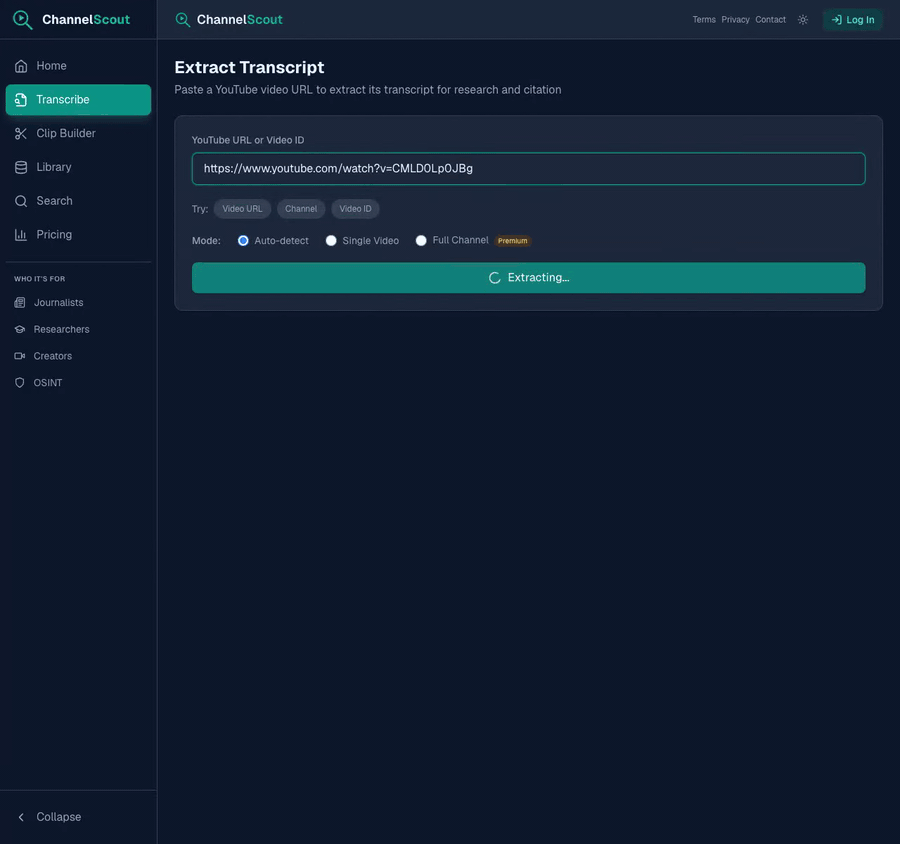Open the Journalists page link
The height and width of the screenshot is (844, 900).
coord(79,303)
